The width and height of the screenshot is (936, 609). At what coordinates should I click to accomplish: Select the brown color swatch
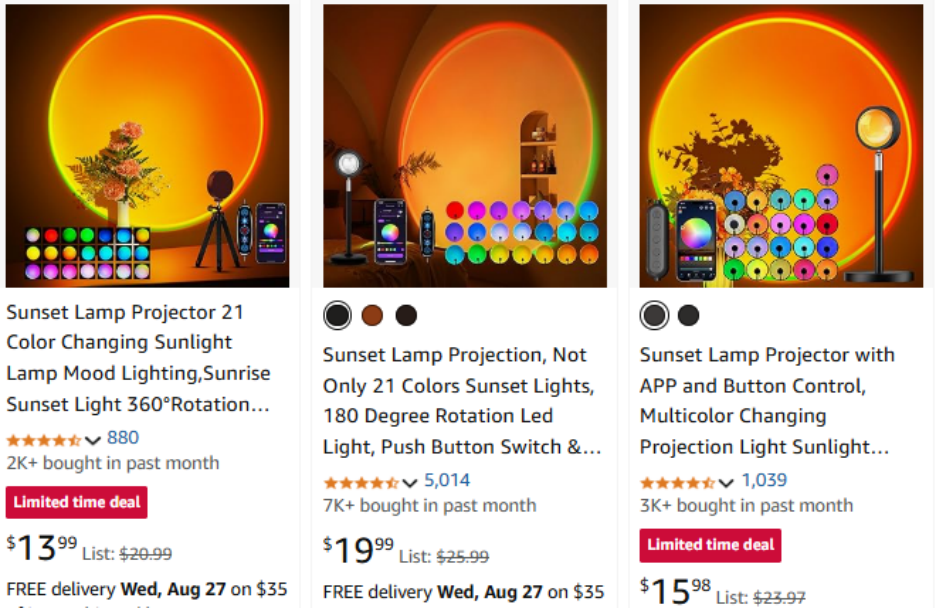[372, 315]
